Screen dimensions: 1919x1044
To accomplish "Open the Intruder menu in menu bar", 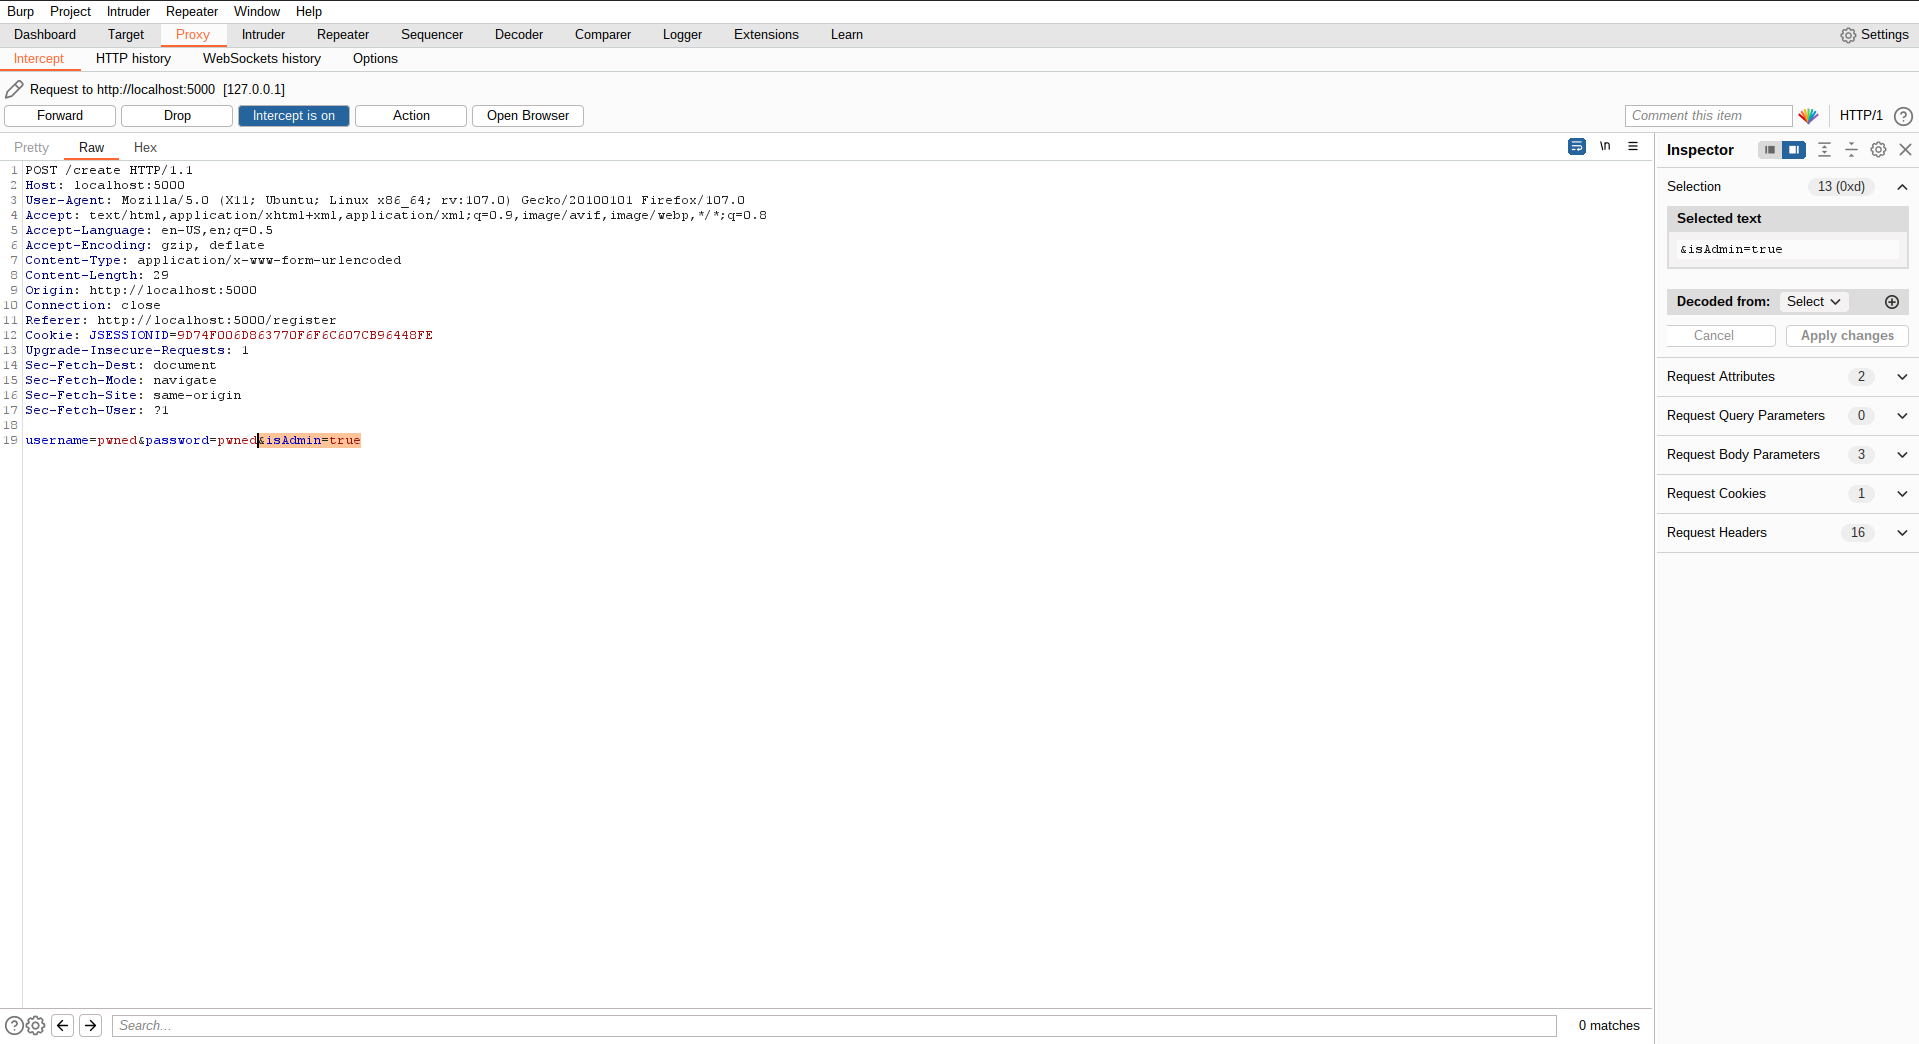I will point(128,11).
